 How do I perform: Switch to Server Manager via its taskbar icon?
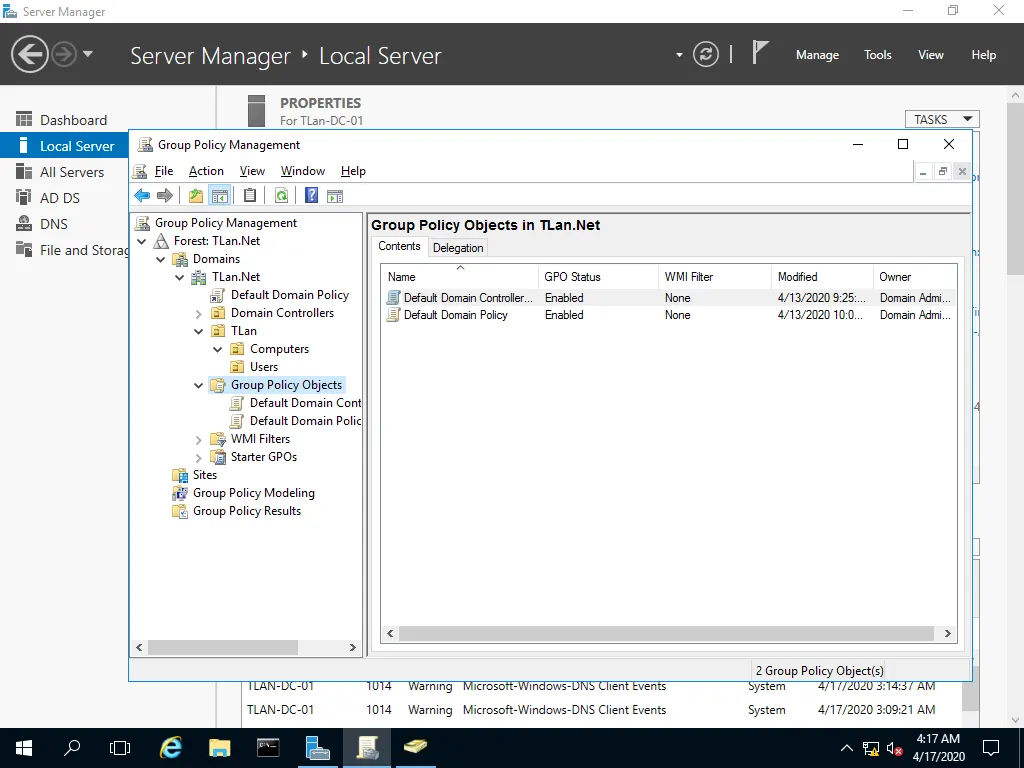[x=317, y=748]
